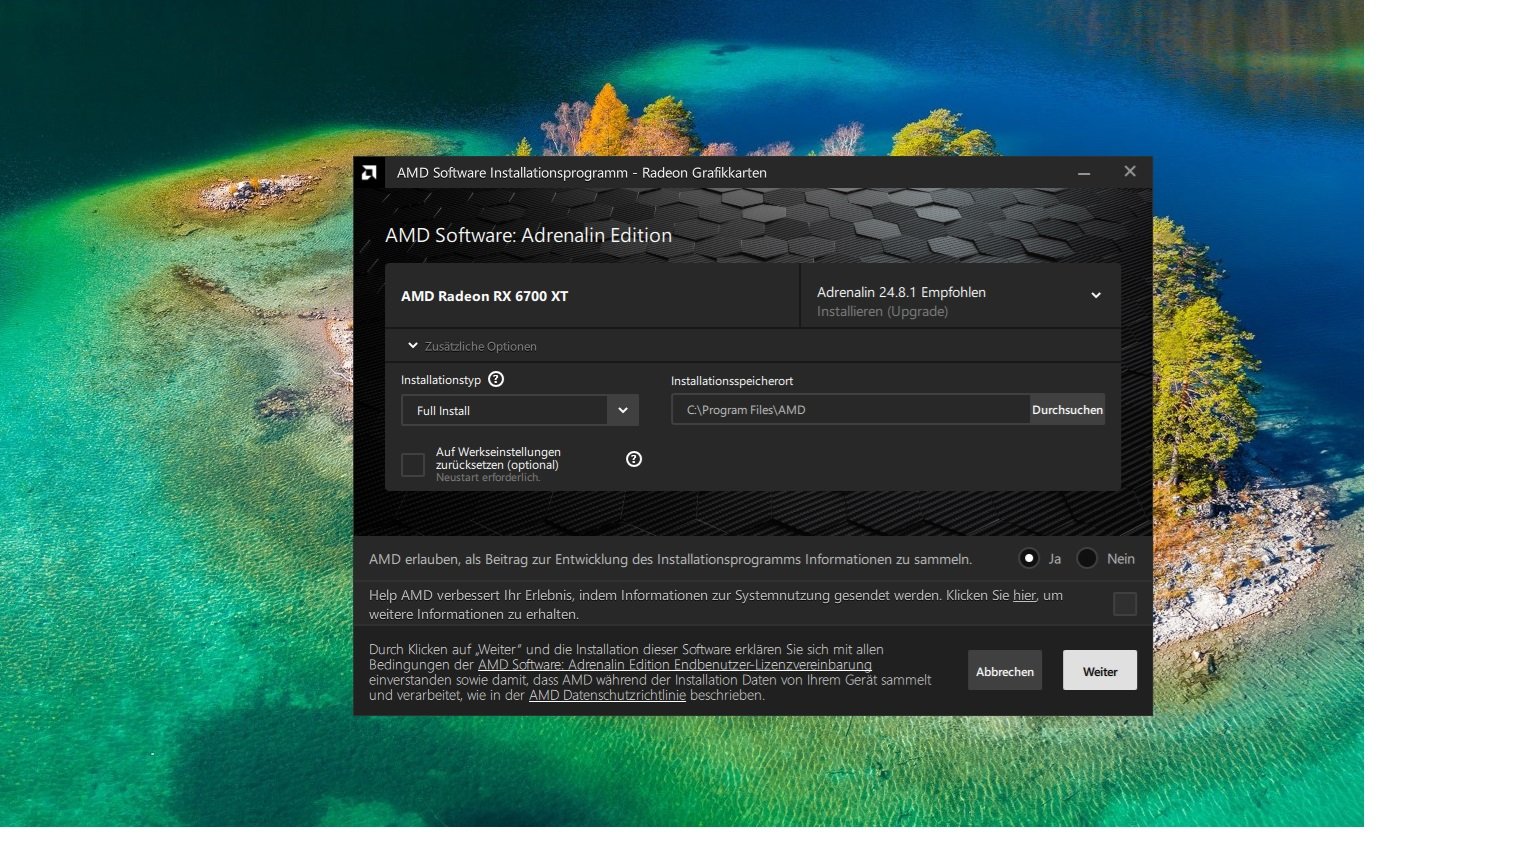Click the installation path field C:\Program Files\AMD
Viewport: 1536px width, 864px height.
click(851, 410)
